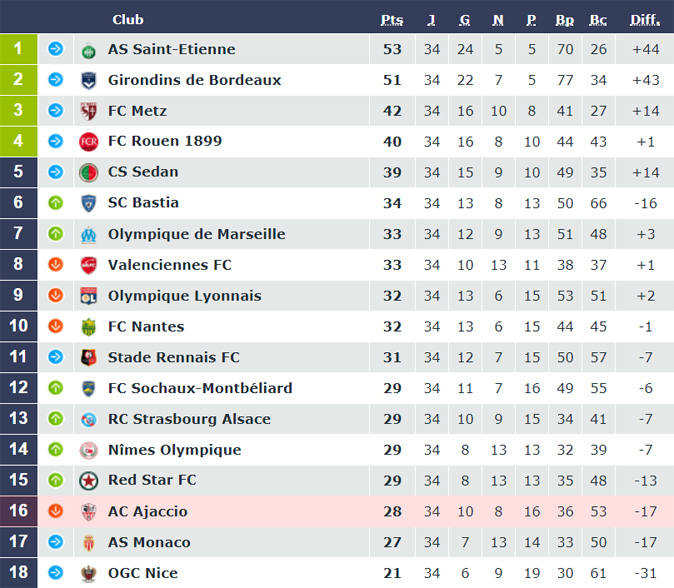Click the Olympique de Marseille logo
Screen dimensions: 674x588
pyautogui.click(x=89, y=235)
